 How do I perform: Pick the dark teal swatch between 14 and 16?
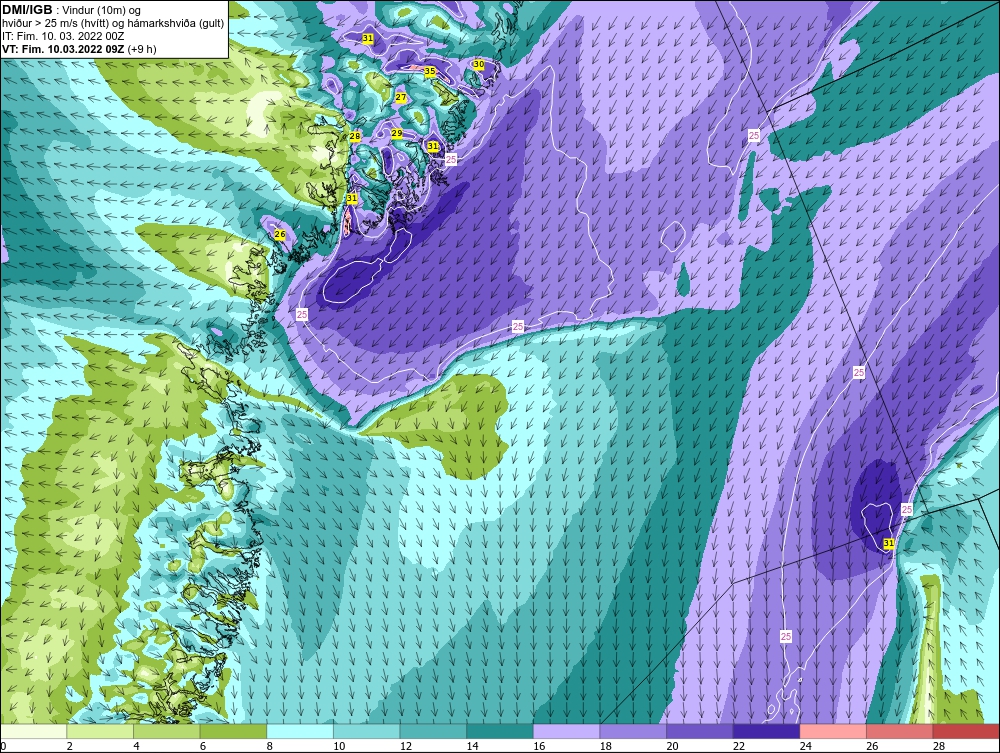(500, 731)
